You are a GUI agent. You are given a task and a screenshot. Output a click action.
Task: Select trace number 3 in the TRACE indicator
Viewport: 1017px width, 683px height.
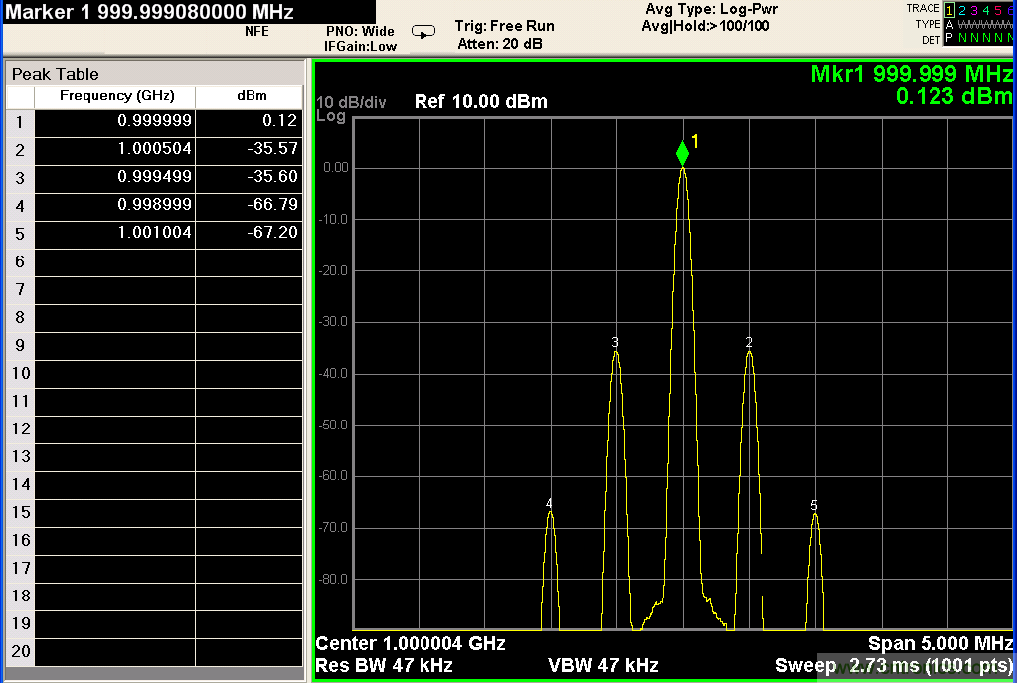974,9
